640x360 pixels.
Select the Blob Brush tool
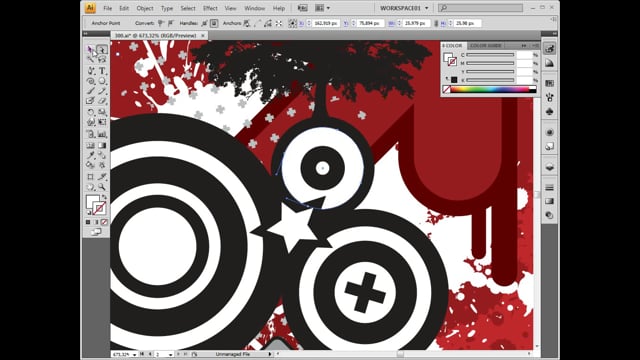pos(90,101)
